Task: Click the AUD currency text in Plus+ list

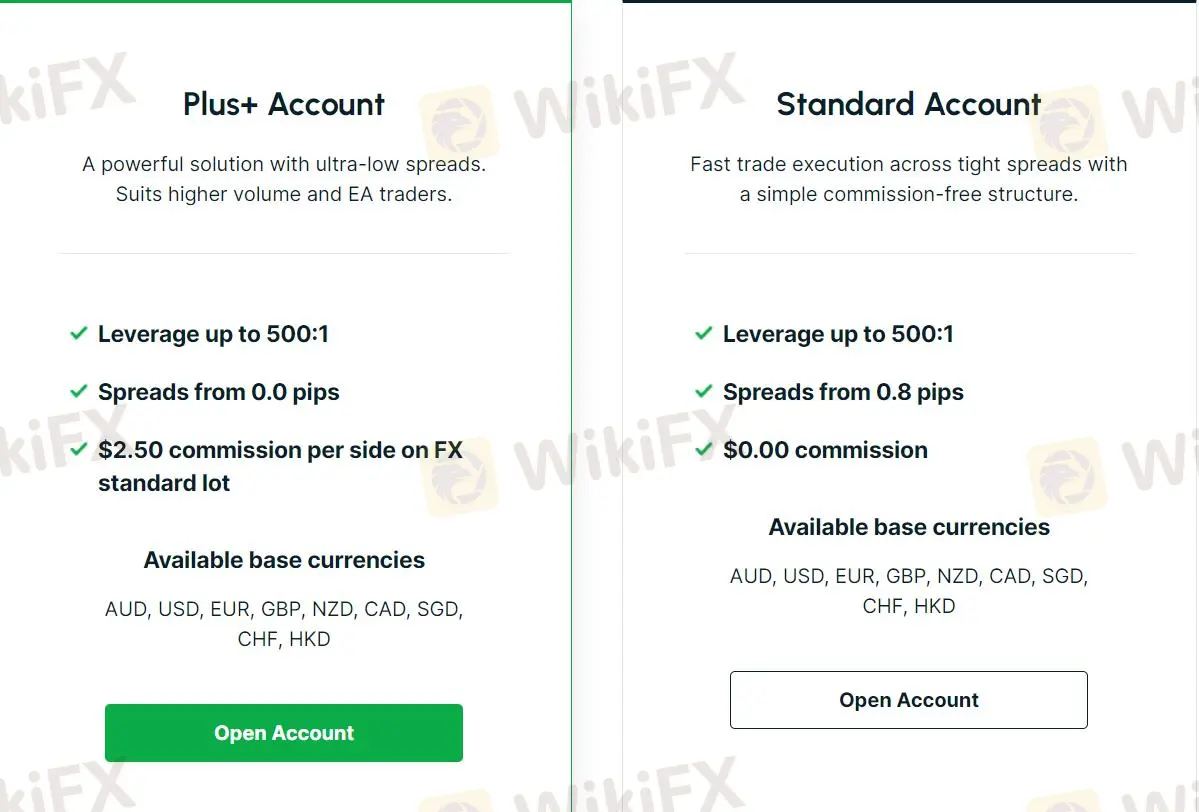Action: click(x=124, y=609)
